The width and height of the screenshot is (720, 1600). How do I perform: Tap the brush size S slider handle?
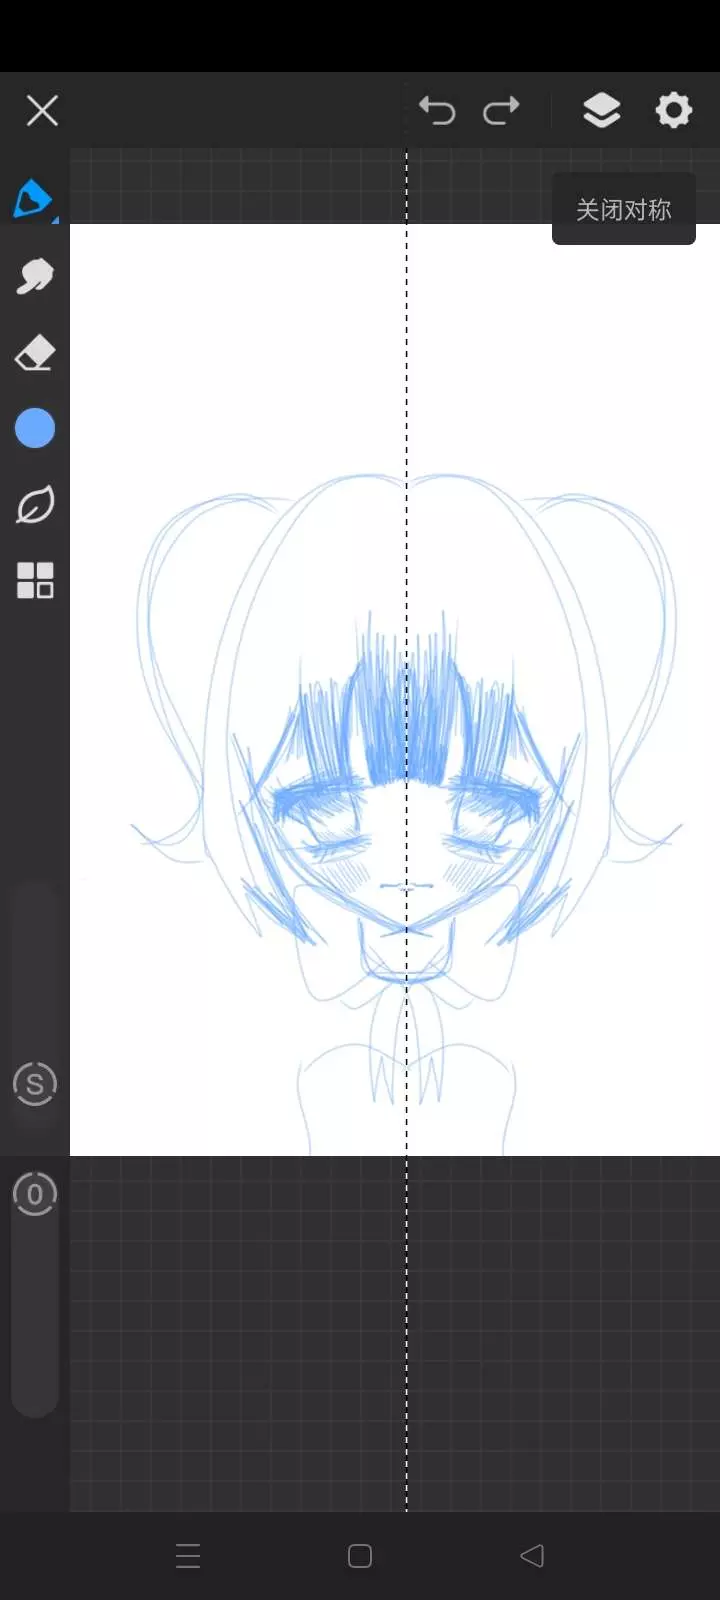[x=35, y=1084]
